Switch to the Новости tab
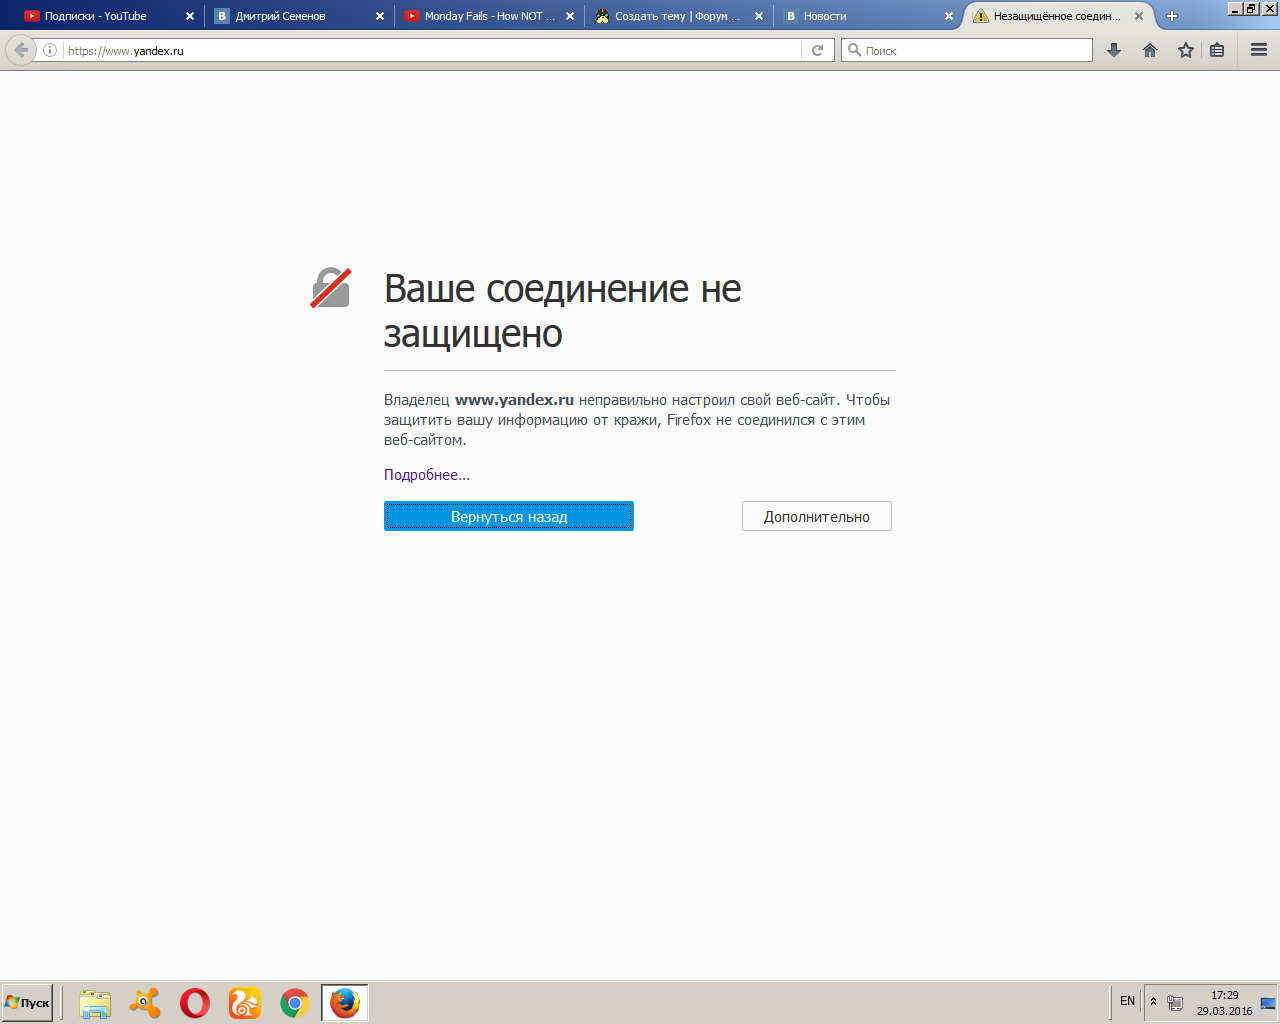The width and height of the screenshot is (1280, 1024). [x=868, y=16]
